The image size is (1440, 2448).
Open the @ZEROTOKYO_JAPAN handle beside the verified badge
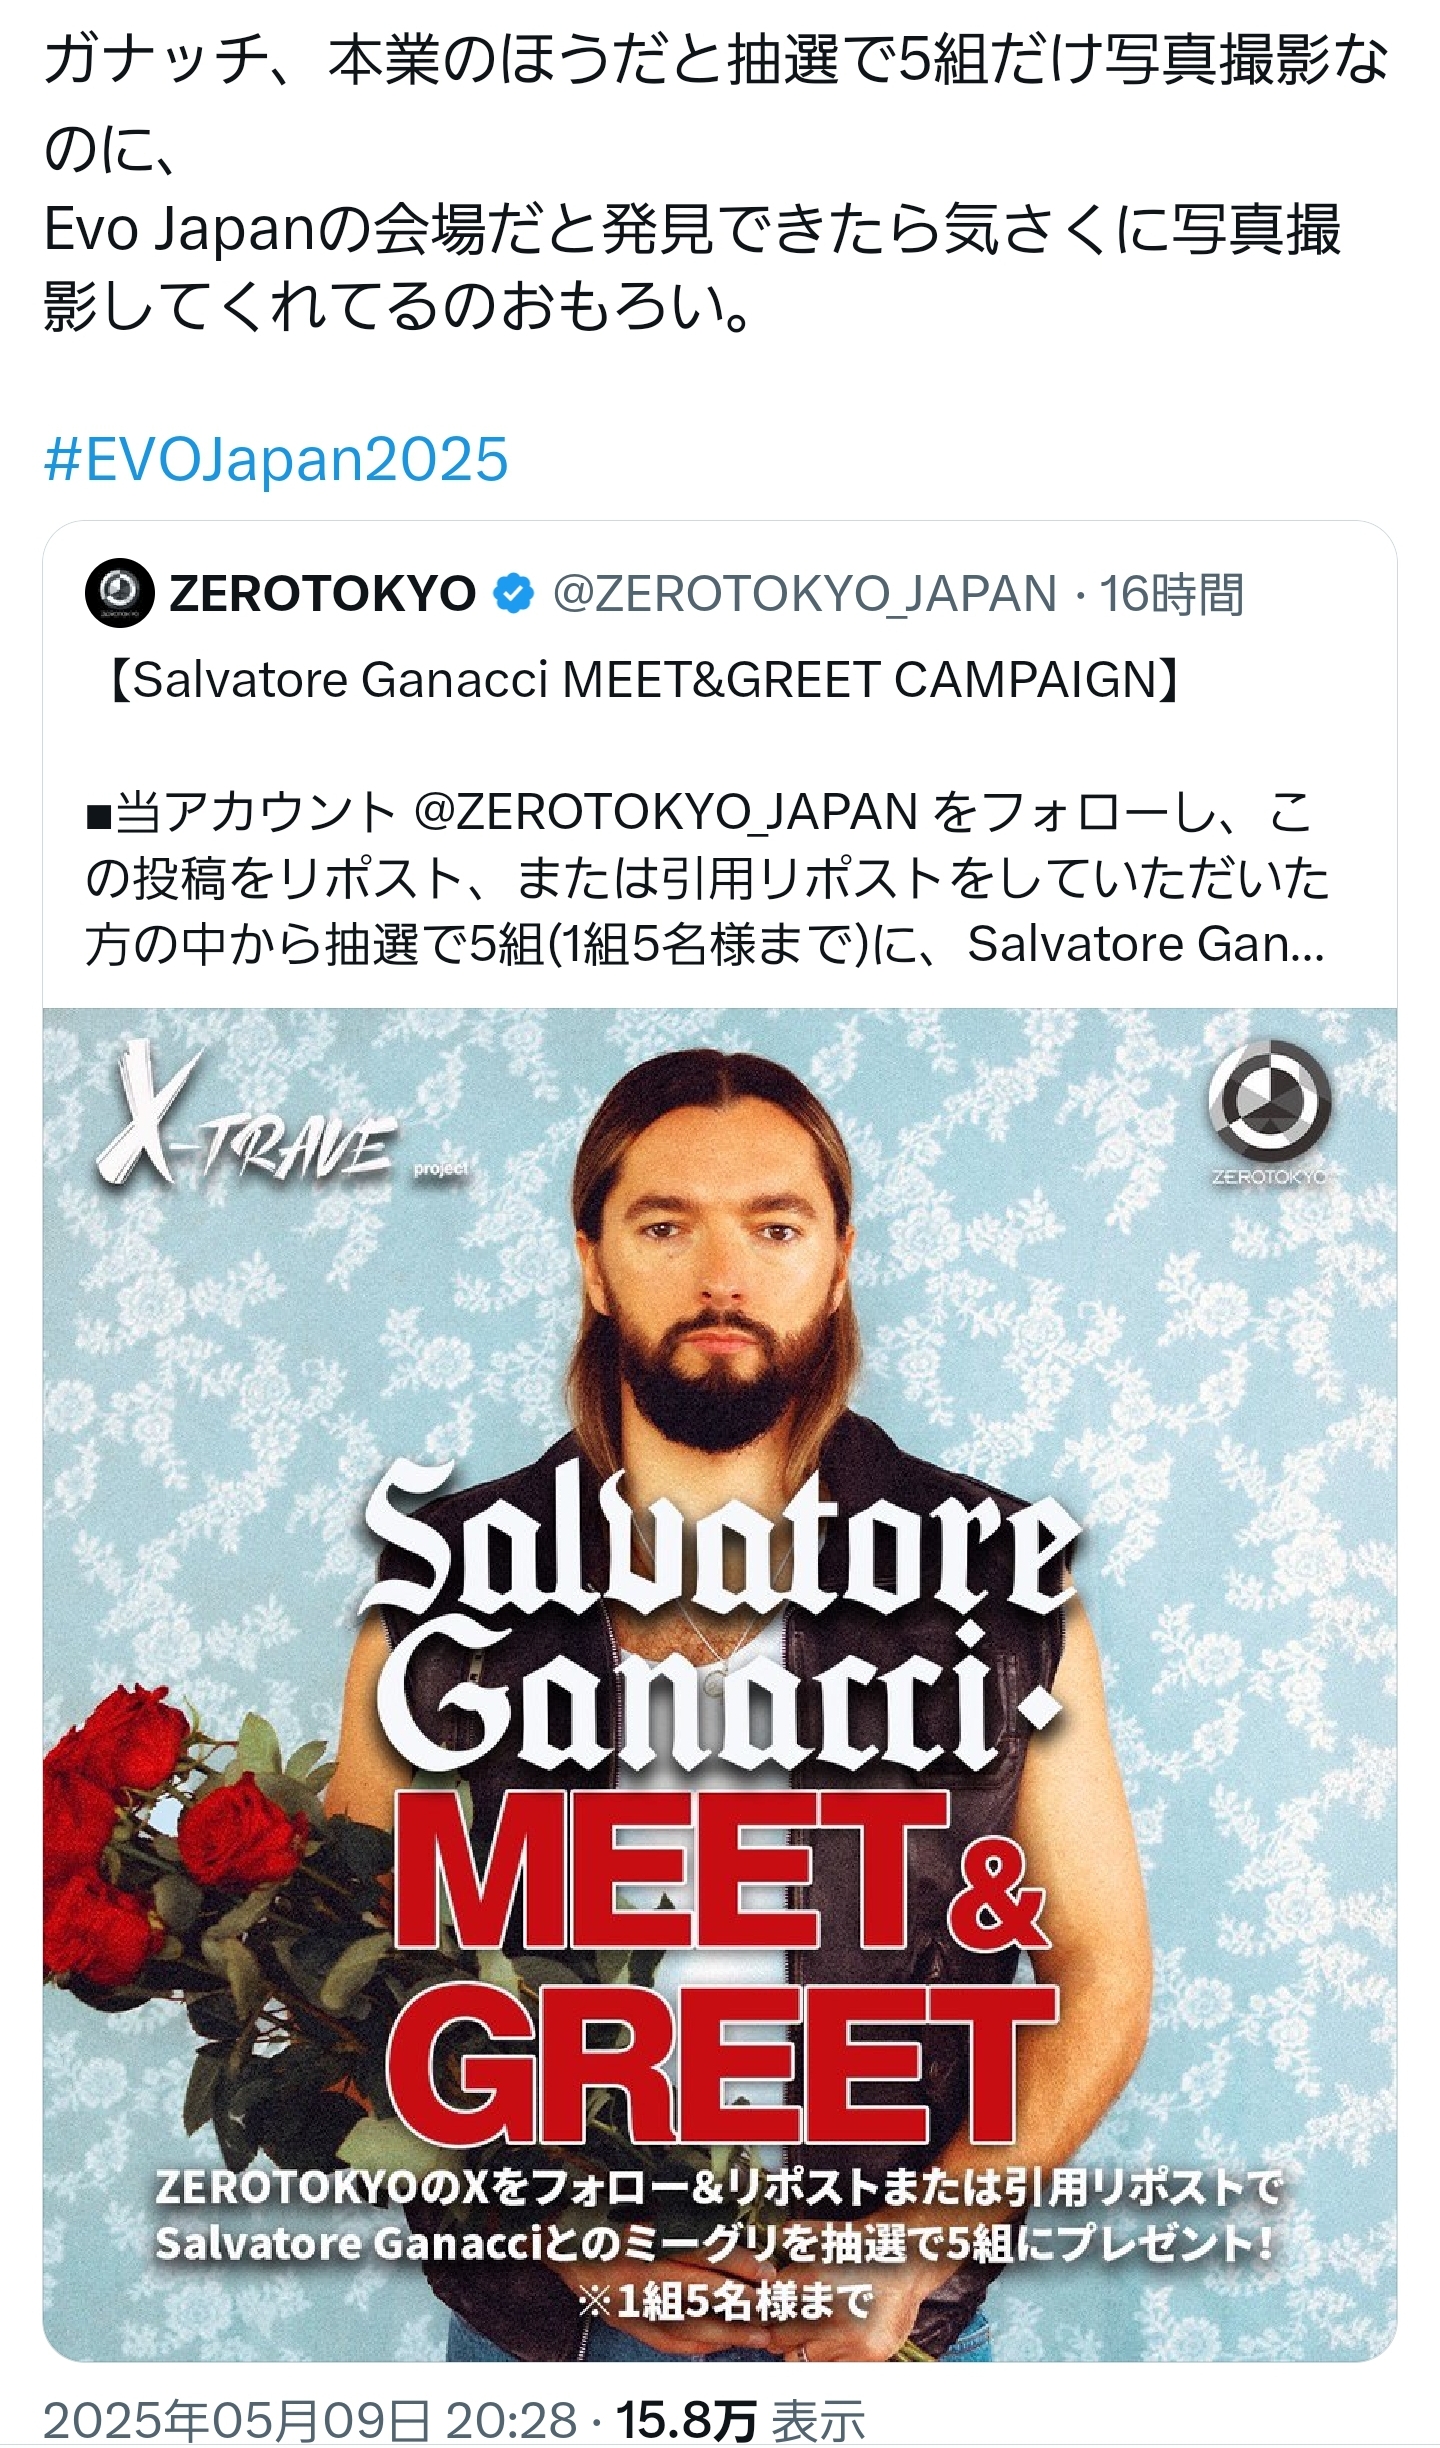tap(805, 594)
